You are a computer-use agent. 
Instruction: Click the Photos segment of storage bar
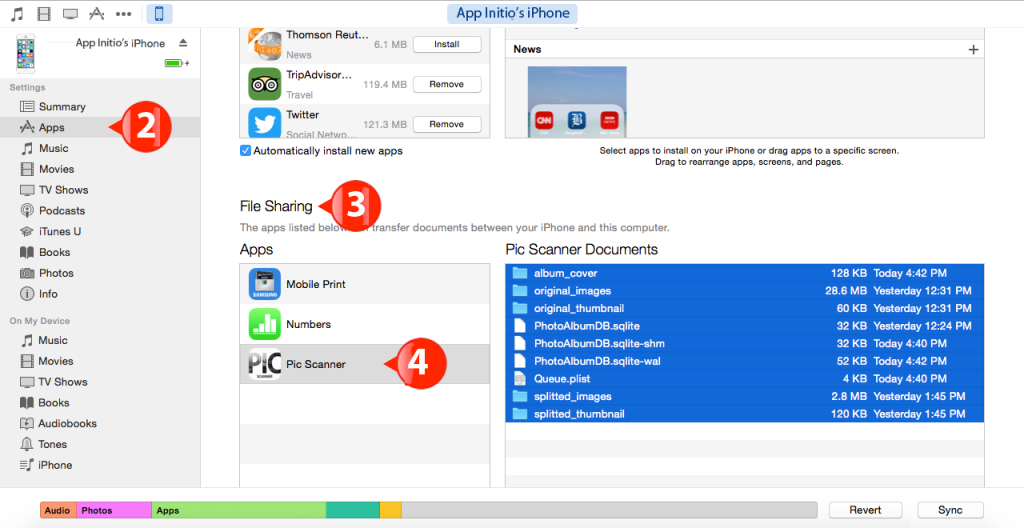click(114, 510)
